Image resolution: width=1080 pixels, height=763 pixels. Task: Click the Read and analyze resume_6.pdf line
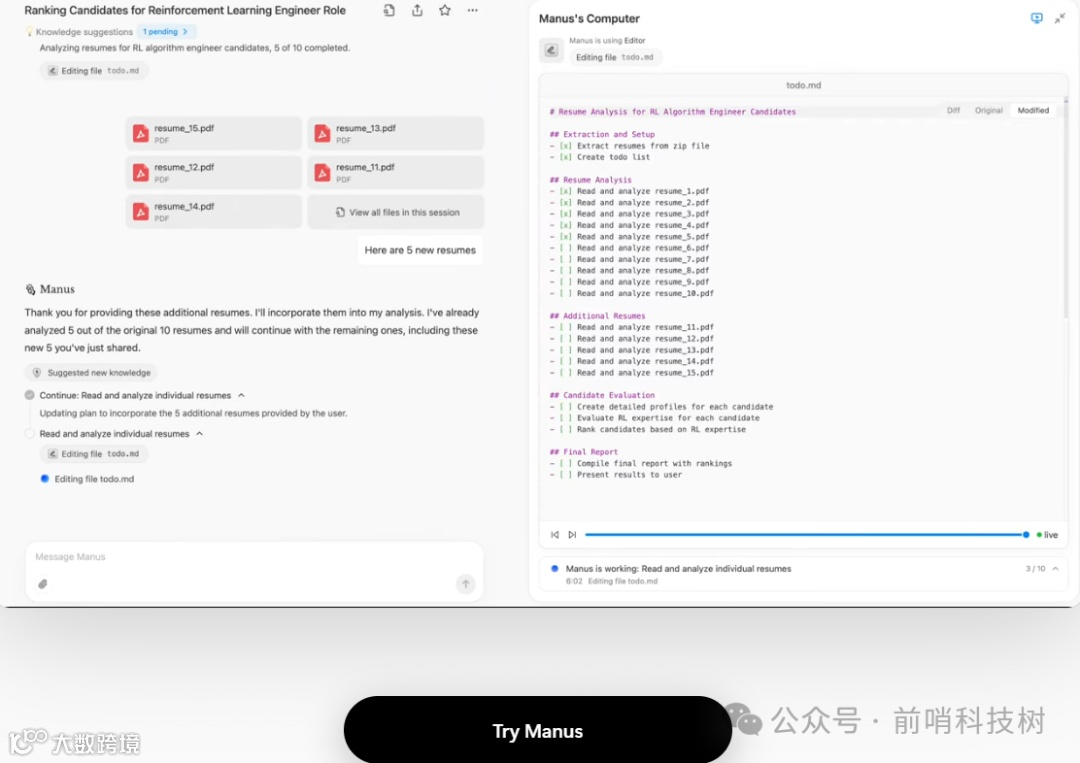click(629, 248)
